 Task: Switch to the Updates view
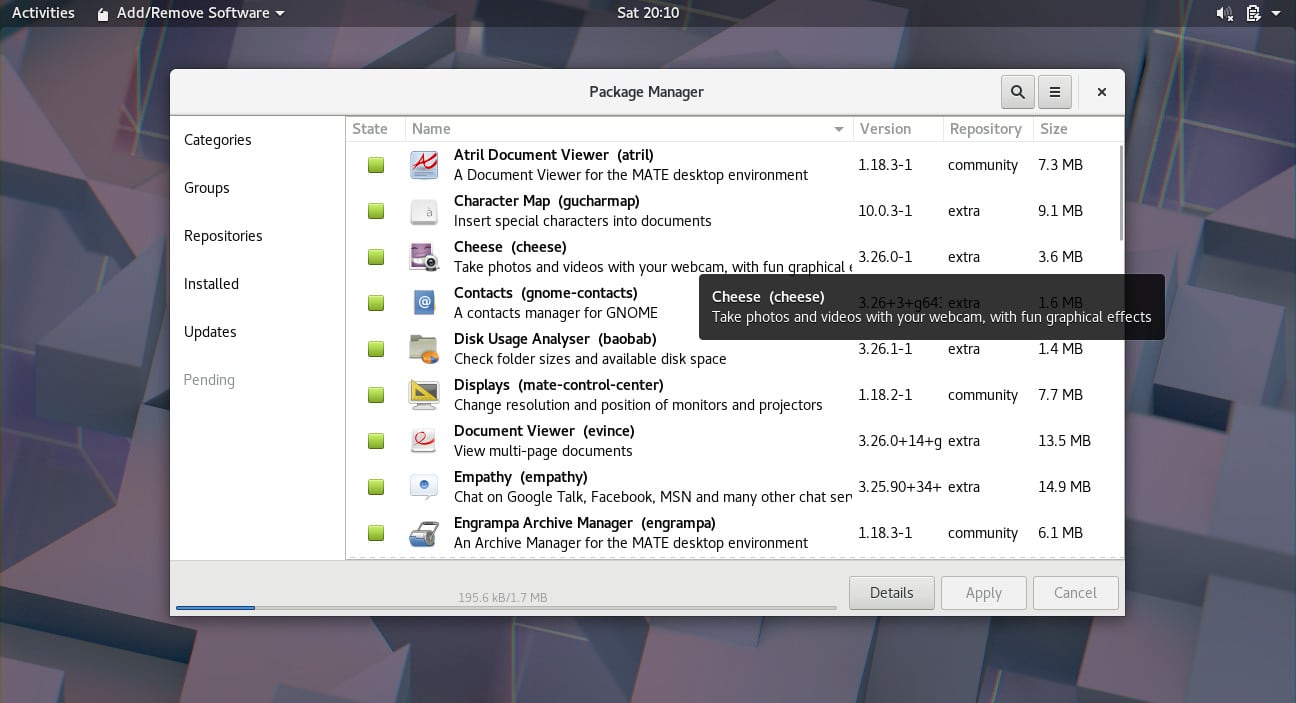point(210,332)
